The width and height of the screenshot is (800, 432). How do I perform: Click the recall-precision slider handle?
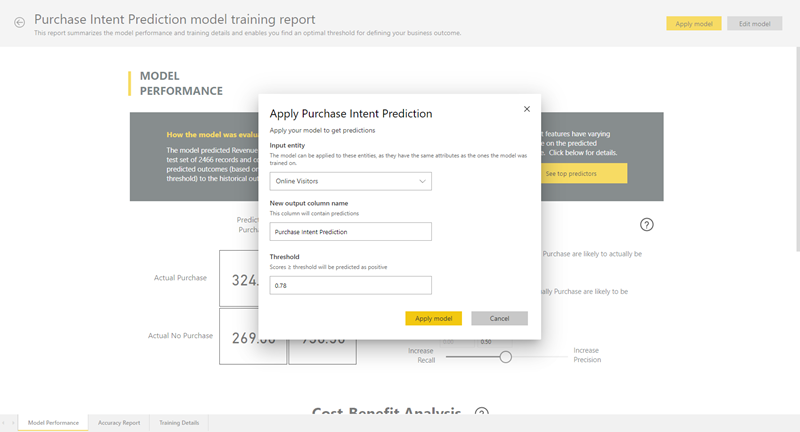coord(506,356)
